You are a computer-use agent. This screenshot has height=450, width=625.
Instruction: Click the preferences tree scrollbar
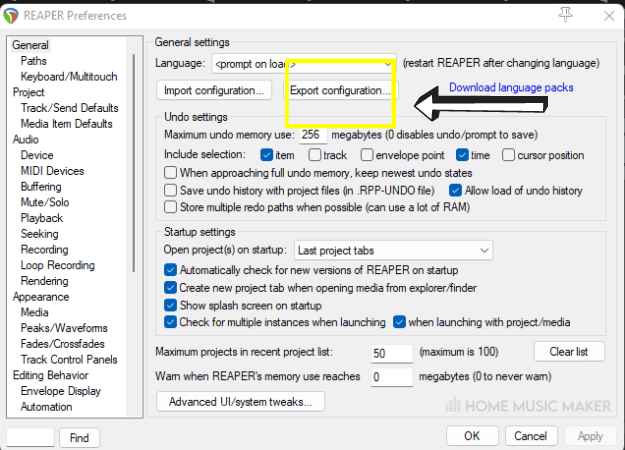click(134, 163)
